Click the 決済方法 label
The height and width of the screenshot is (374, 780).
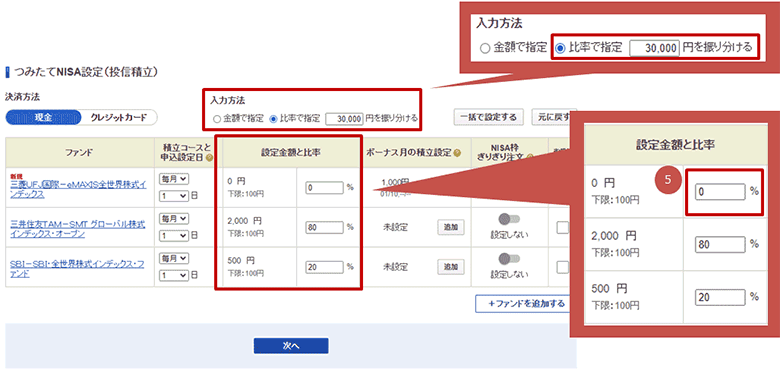21,96
